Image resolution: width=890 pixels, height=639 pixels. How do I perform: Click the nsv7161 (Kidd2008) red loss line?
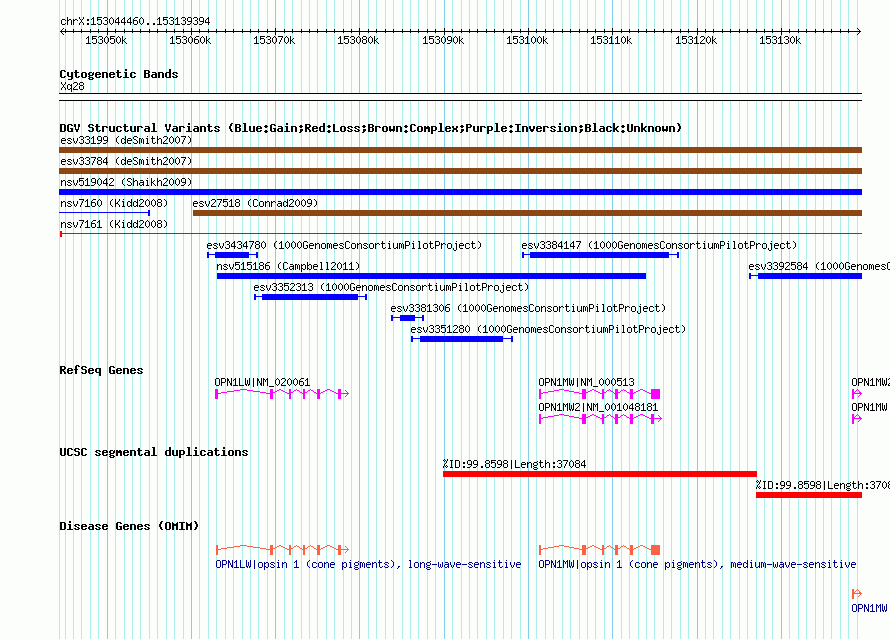(x=460, y=234)
